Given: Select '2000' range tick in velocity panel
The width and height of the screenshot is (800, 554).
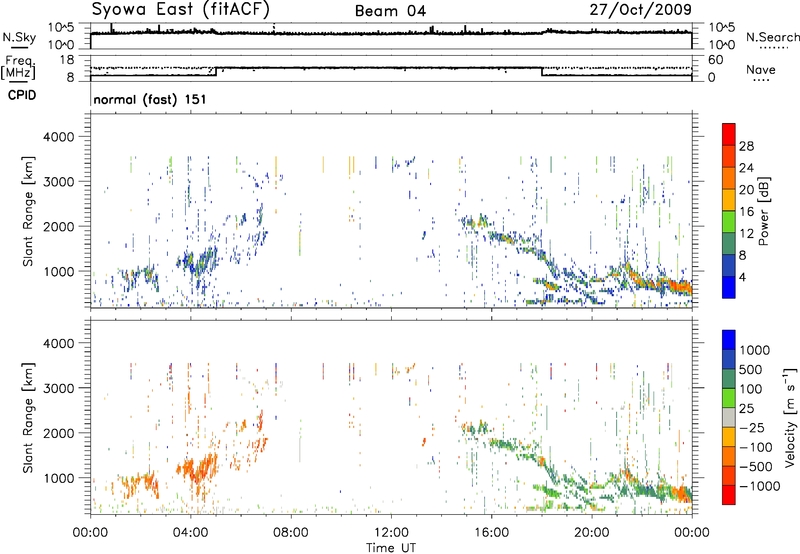Looking at the screenshot, I should point(59,433).
